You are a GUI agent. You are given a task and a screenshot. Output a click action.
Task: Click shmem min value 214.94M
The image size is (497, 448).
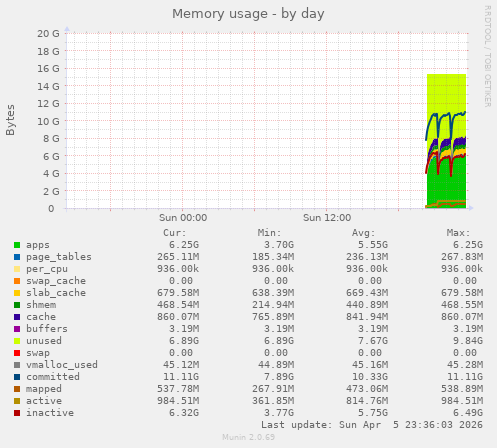(273, 305)
